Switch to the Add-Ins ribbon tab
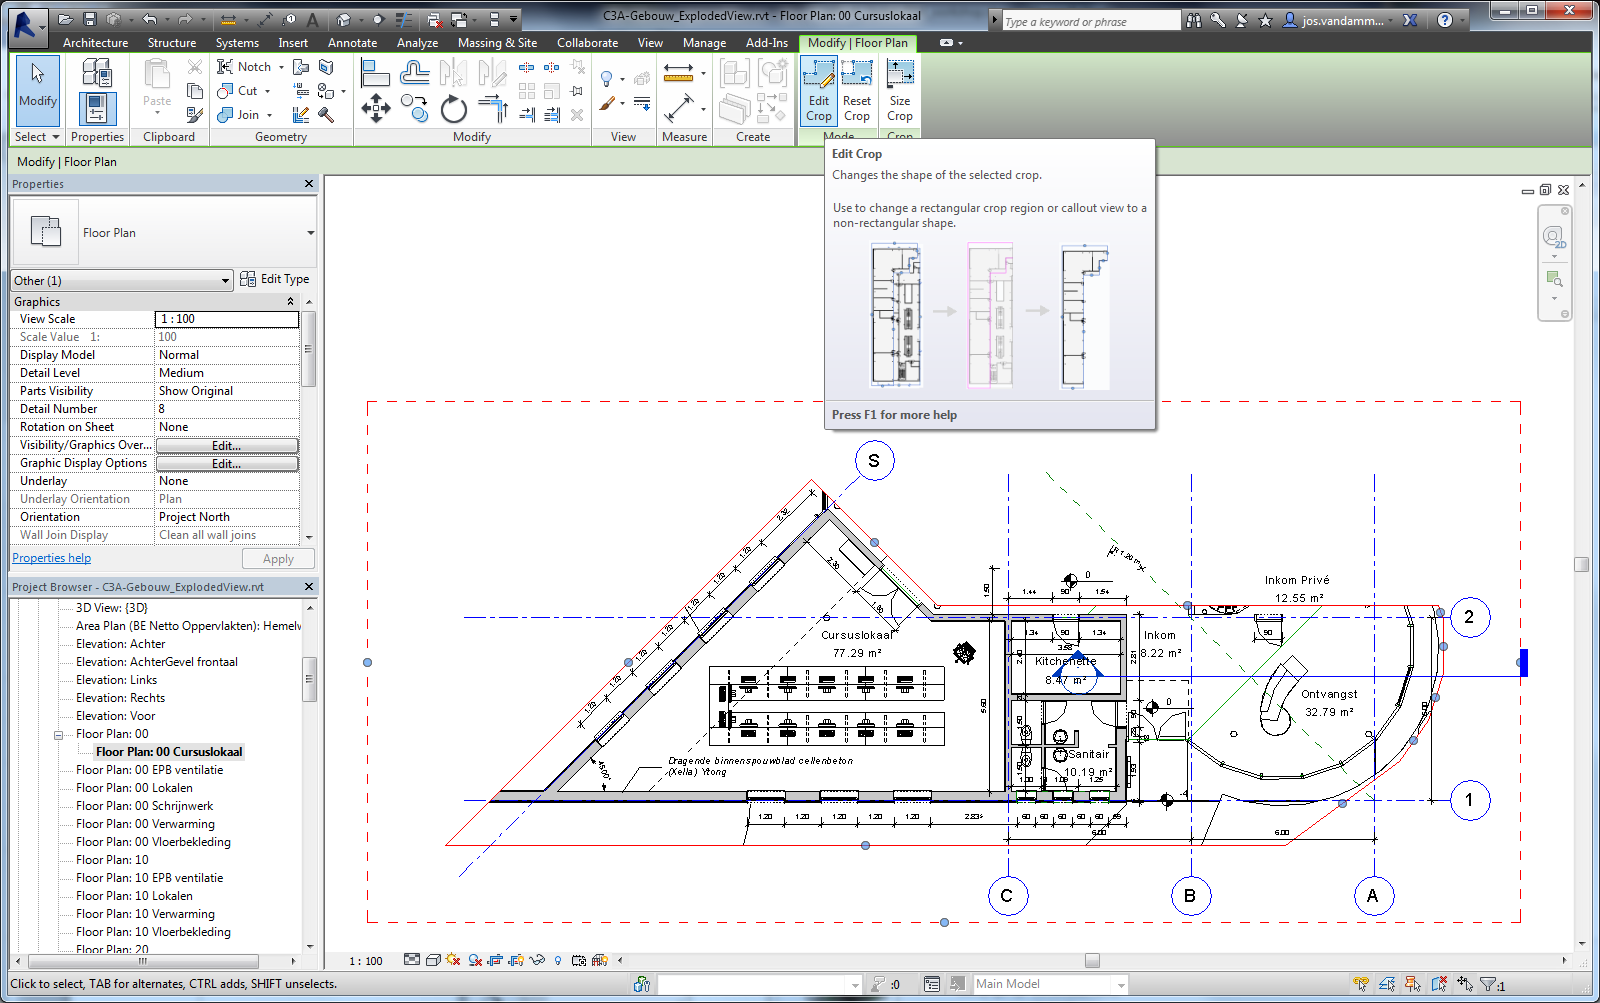Screen dimensions: 1600x1003 point(766,43)
